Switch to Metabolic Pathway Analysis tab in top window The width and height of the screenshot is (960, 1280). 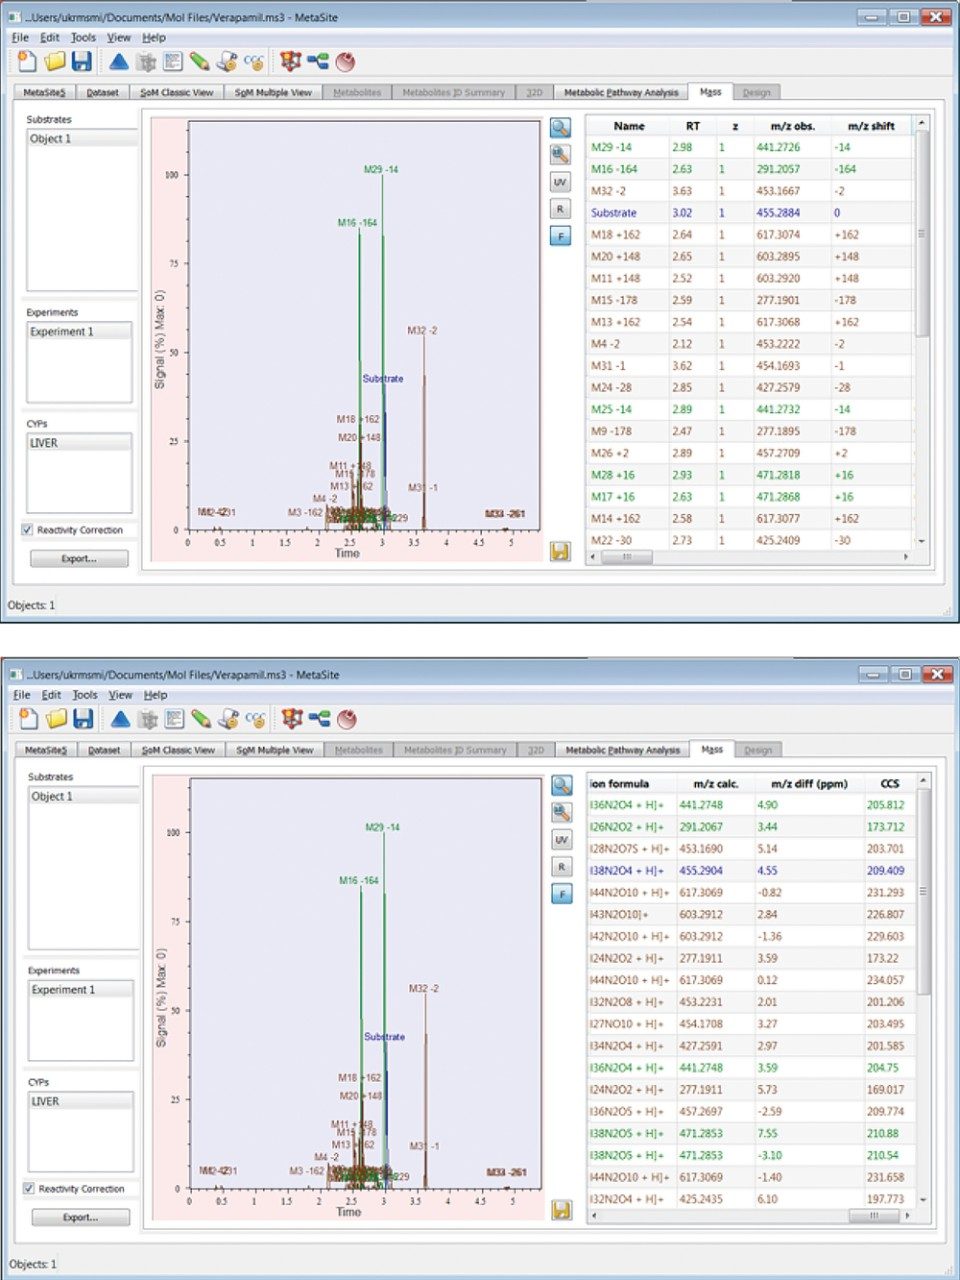(621, 92)
